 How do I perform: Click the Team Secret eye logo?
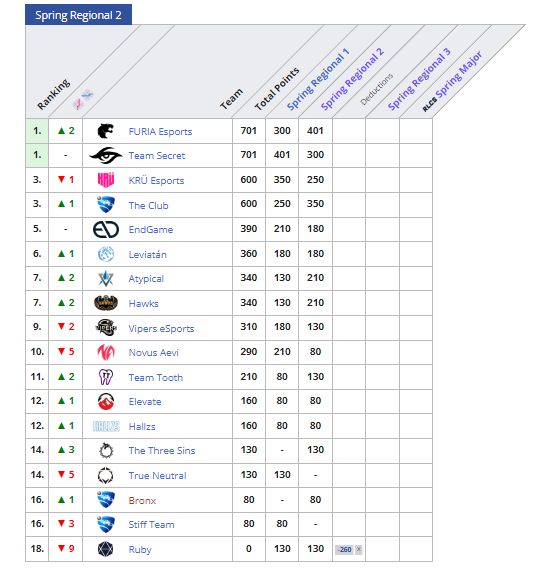pyautogui.click(x=106, y=155)
